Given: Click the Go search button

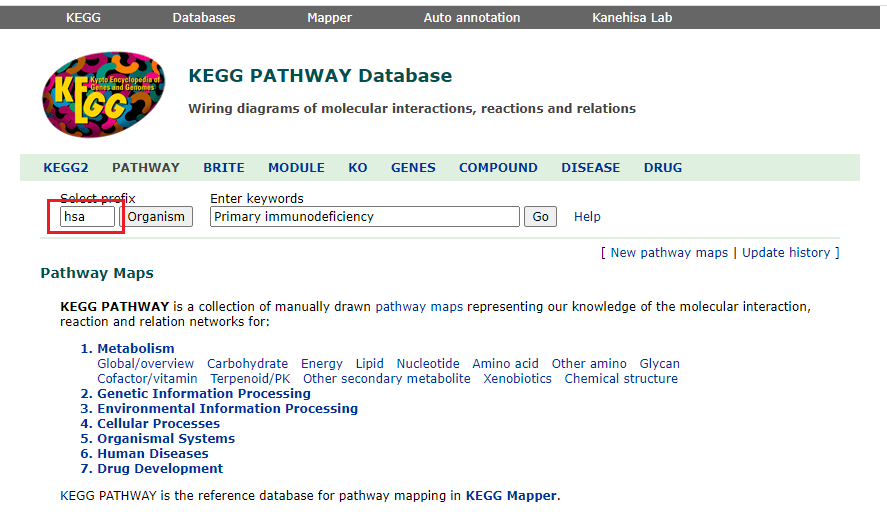Looking at the screenshot, I should point(540,217).
